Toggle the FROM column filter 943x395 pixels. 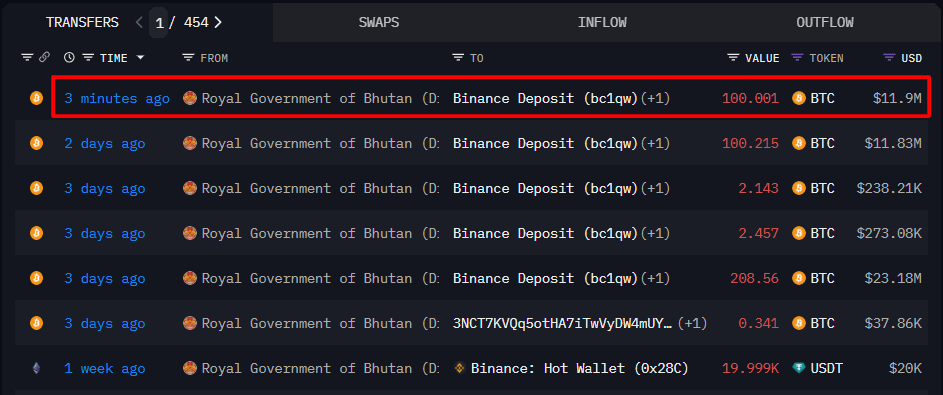[188, 58]
